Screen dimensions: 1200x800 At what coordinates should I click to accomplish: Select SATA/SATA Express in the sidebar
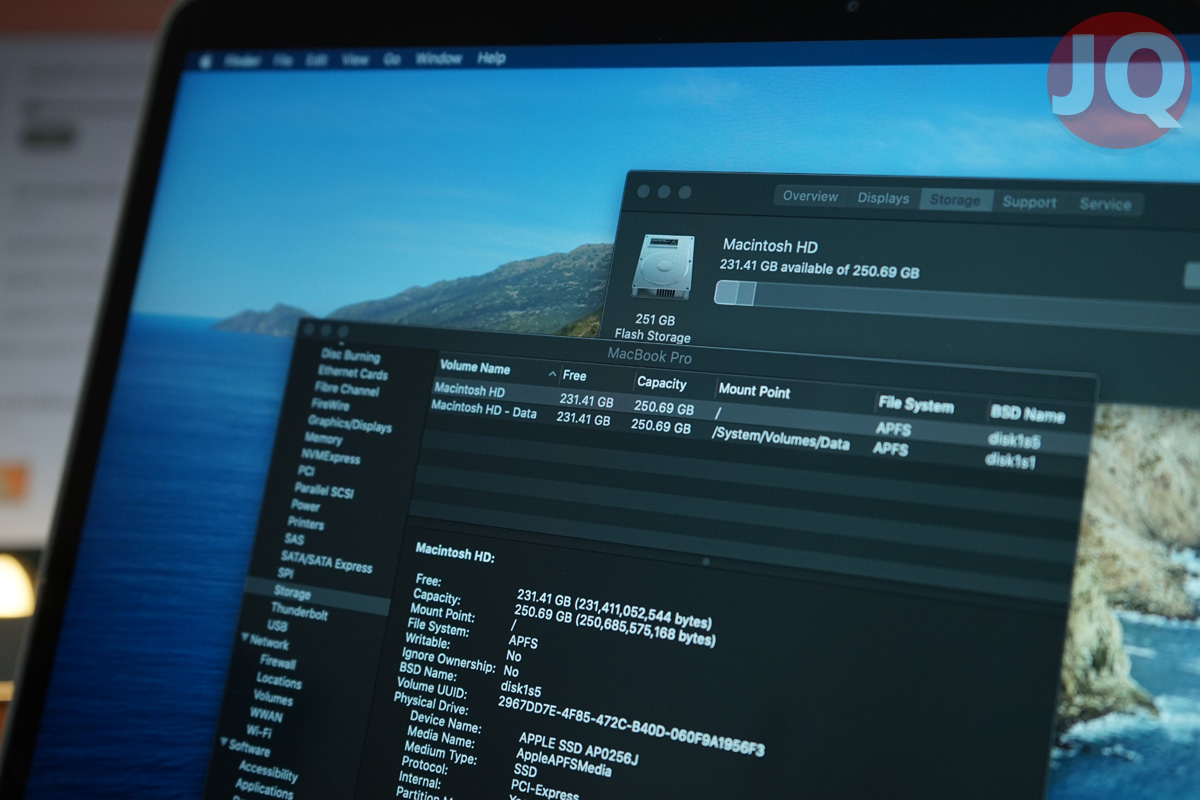pos(326,561)
